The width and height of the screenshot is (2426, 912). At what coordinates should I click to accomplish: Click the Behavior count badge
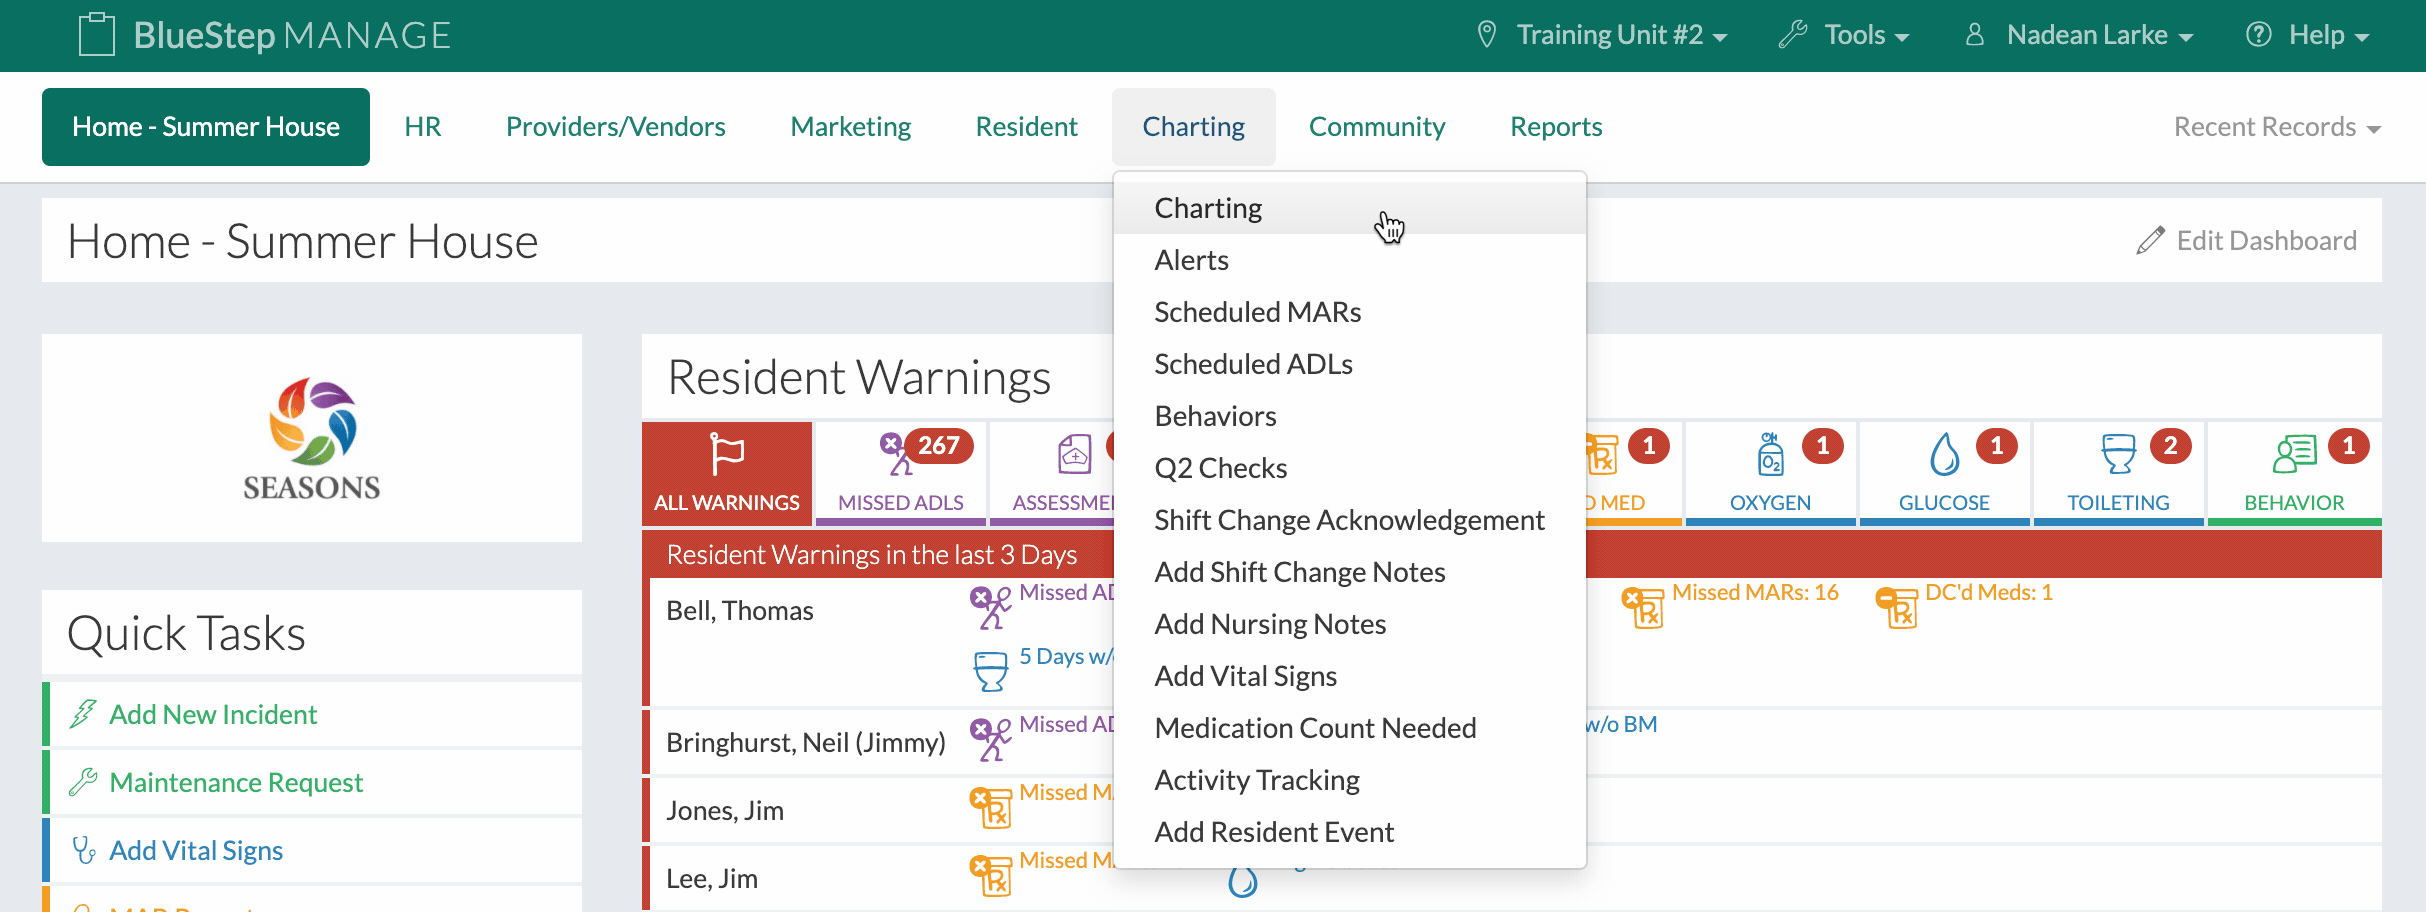point(2348,446)
